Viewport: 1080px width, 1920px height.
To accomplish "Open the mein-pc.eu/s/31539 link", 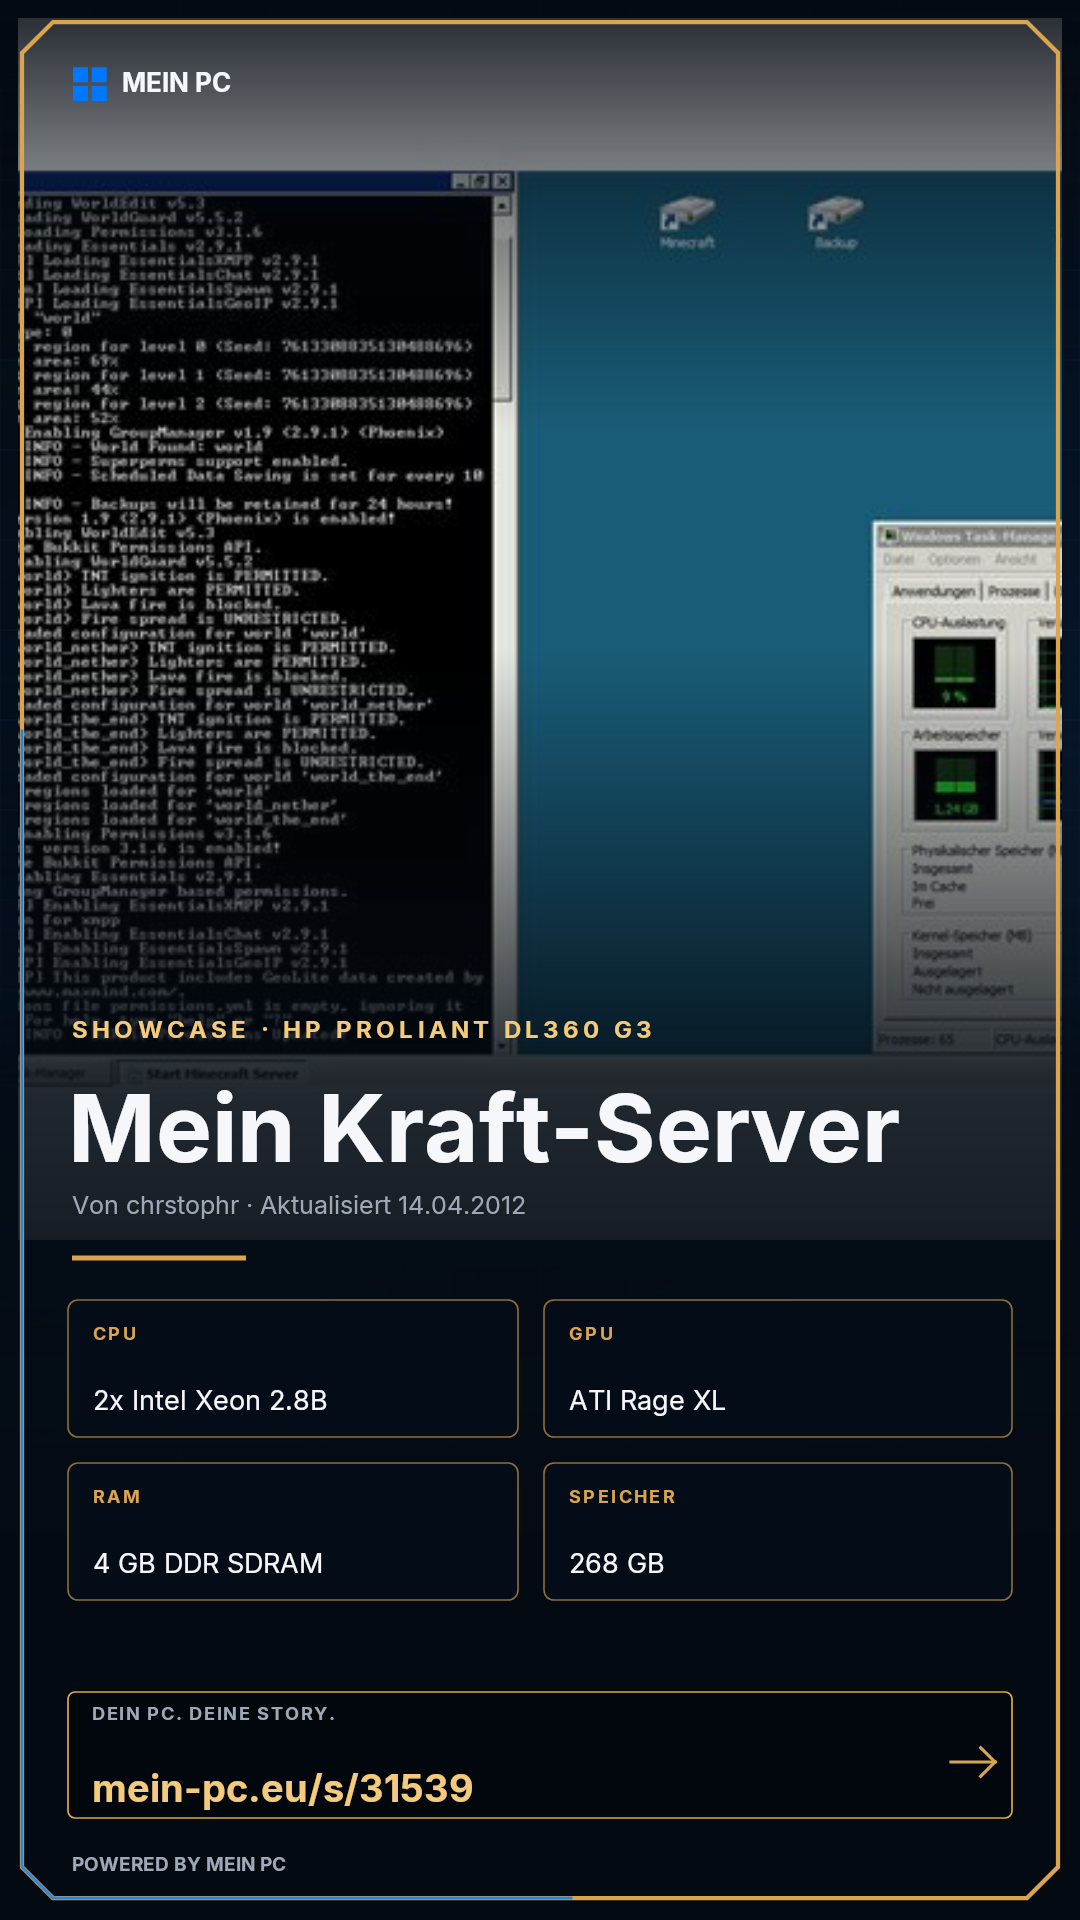I will click(x=283, y=1788).
